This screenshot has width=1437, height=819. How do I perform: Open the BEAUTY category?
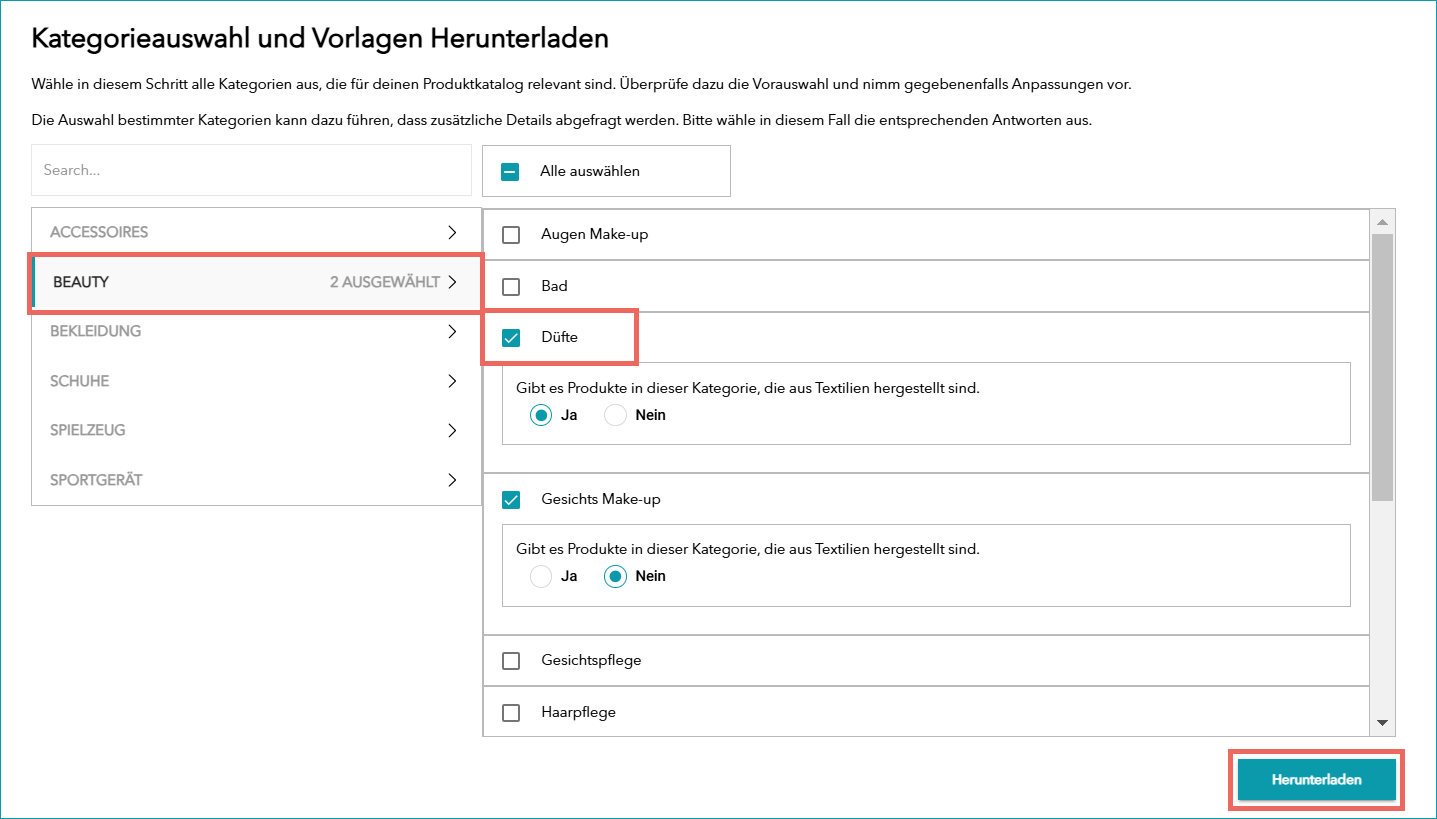coord(256,282)
